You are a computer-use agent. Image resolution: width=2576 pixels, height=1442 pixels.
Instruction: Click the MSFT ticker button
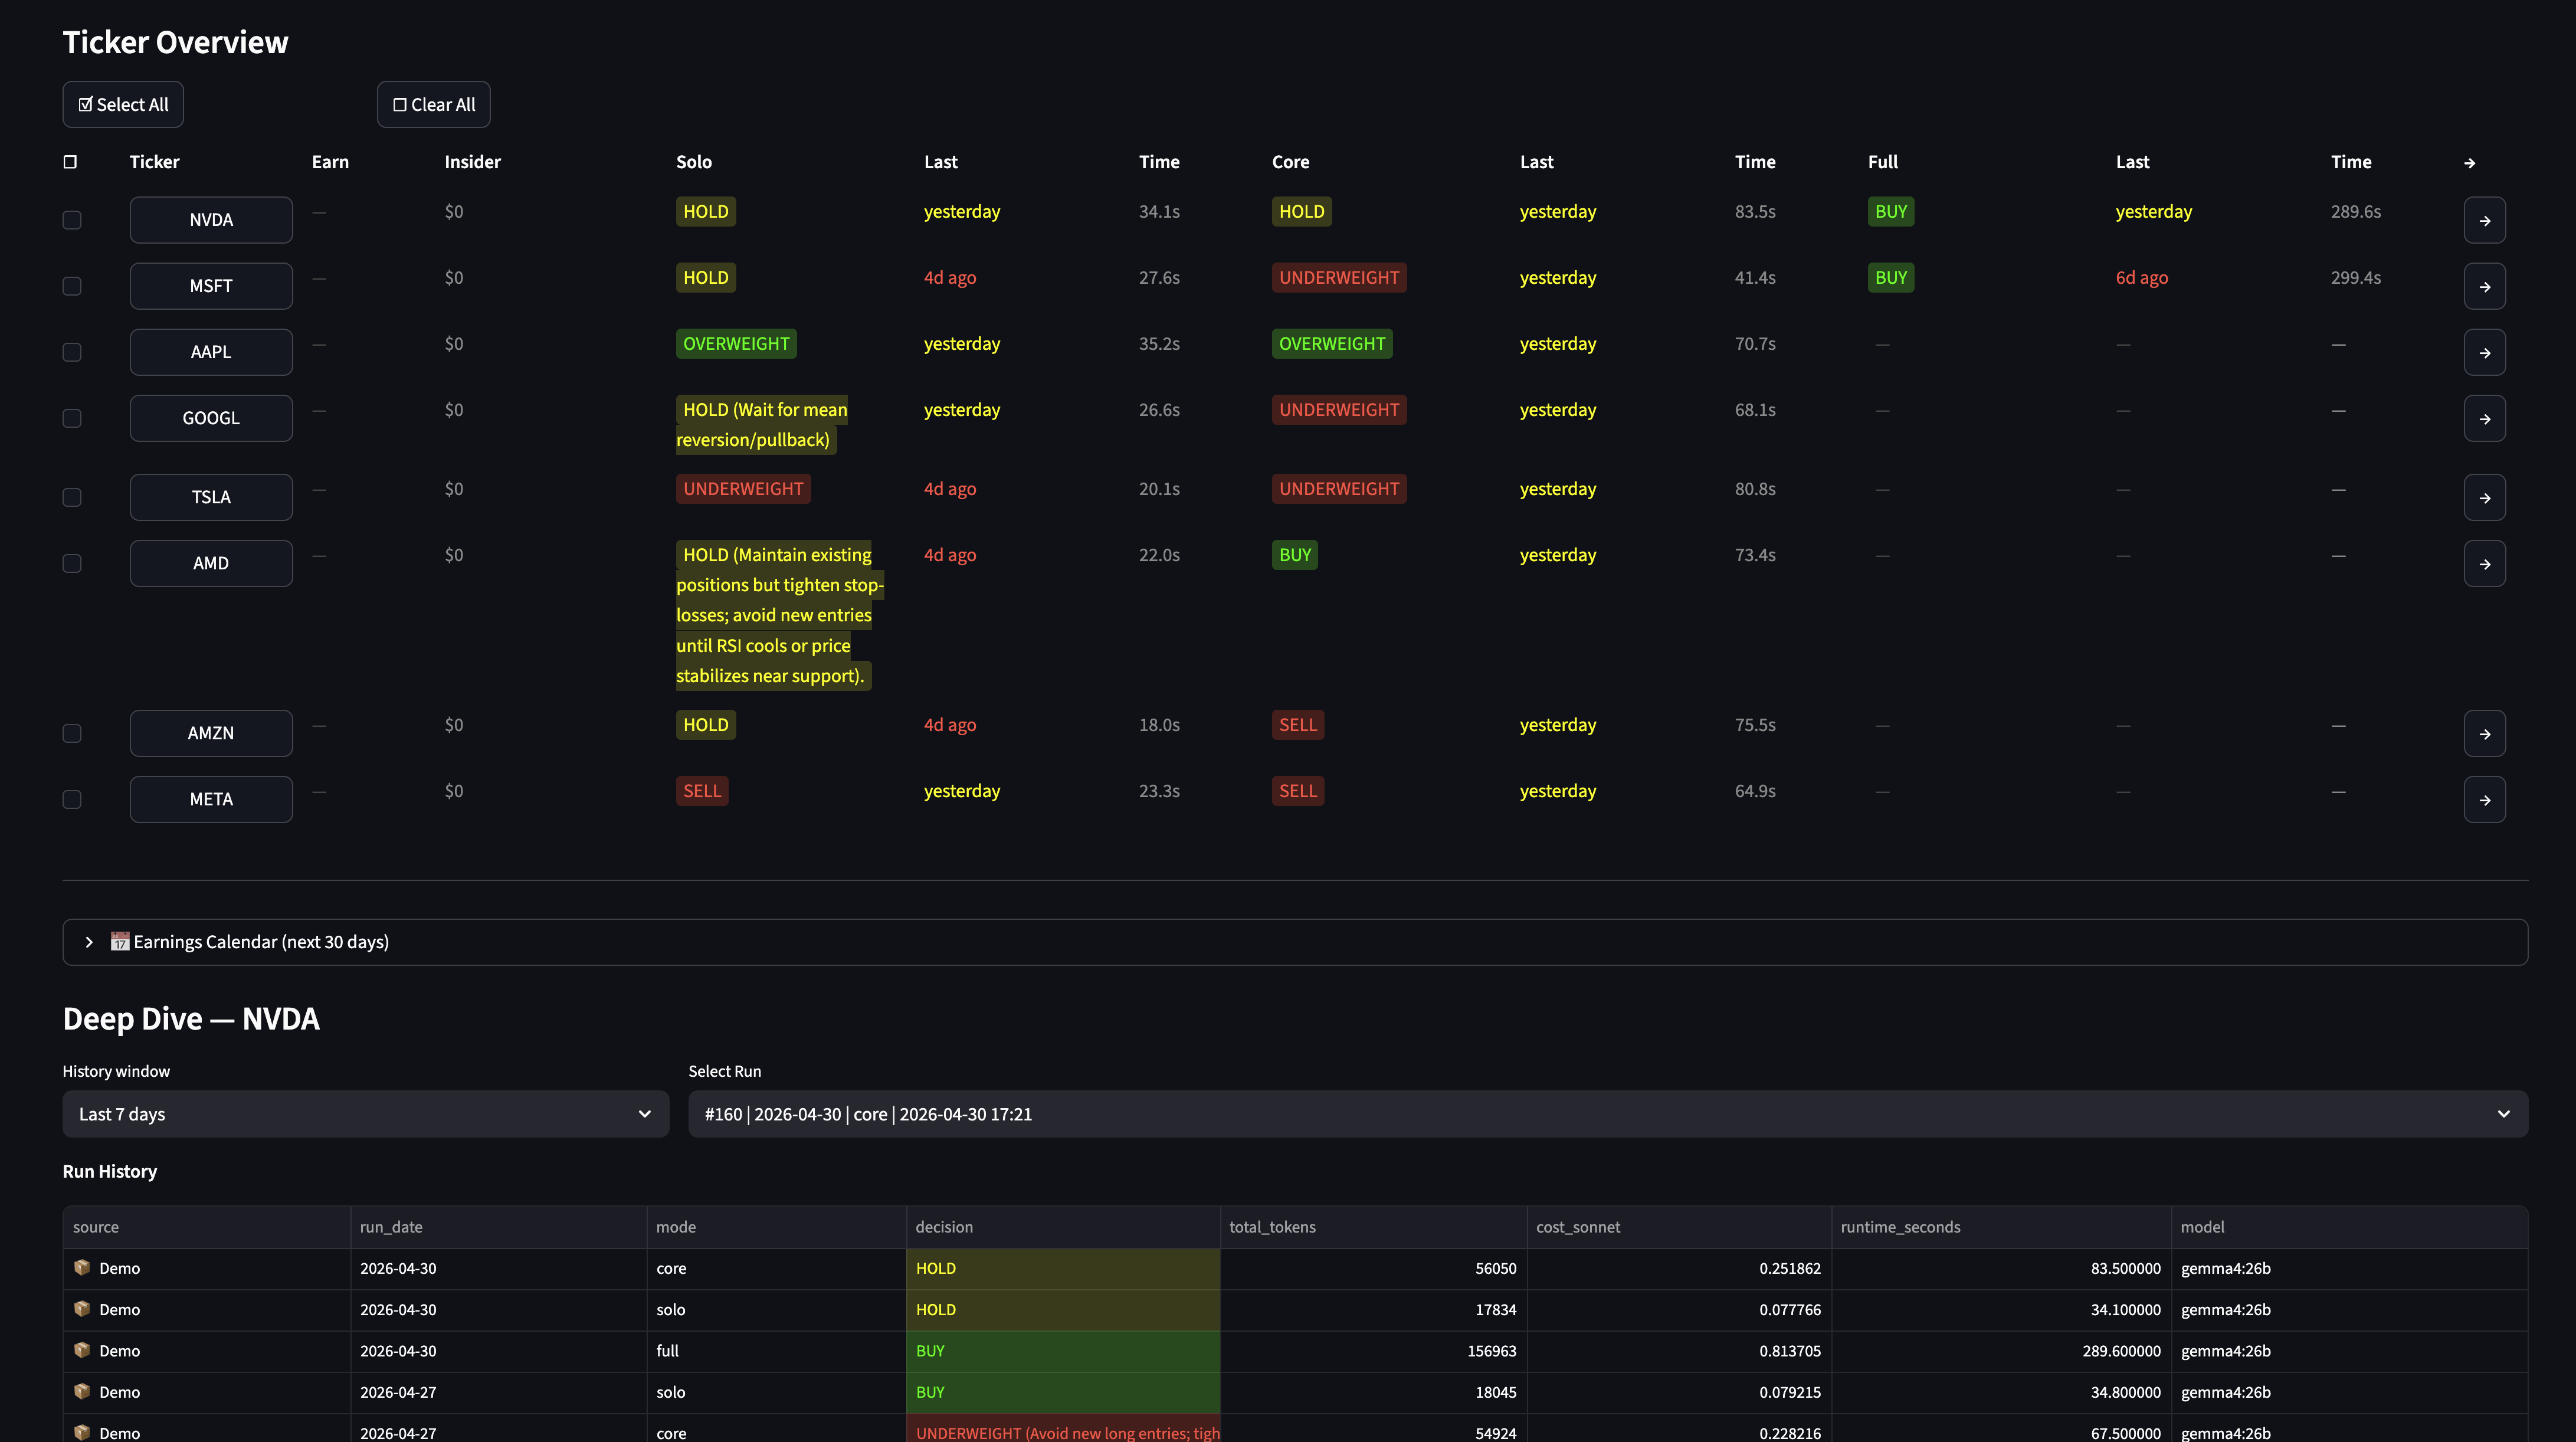tap(211, 286)
